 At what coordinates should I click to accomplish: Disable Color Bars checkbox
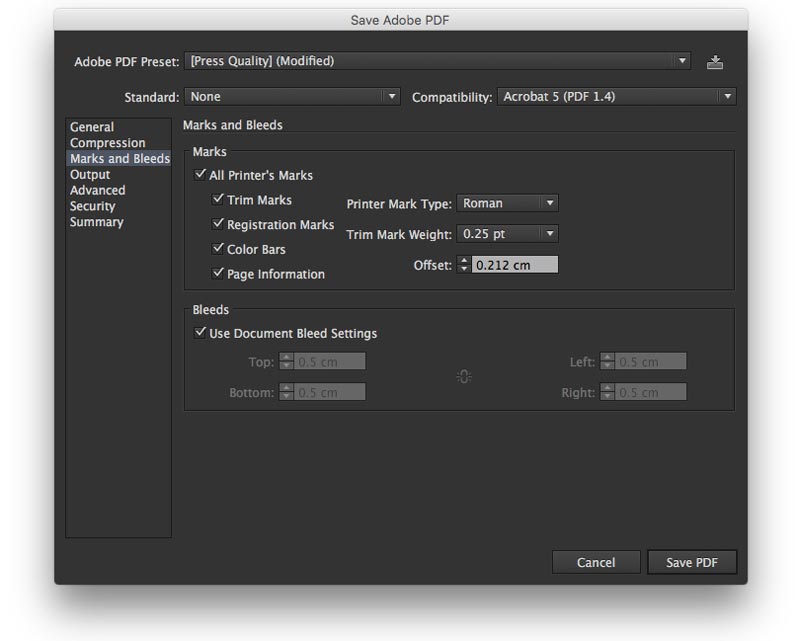click(x=218, y=249)
